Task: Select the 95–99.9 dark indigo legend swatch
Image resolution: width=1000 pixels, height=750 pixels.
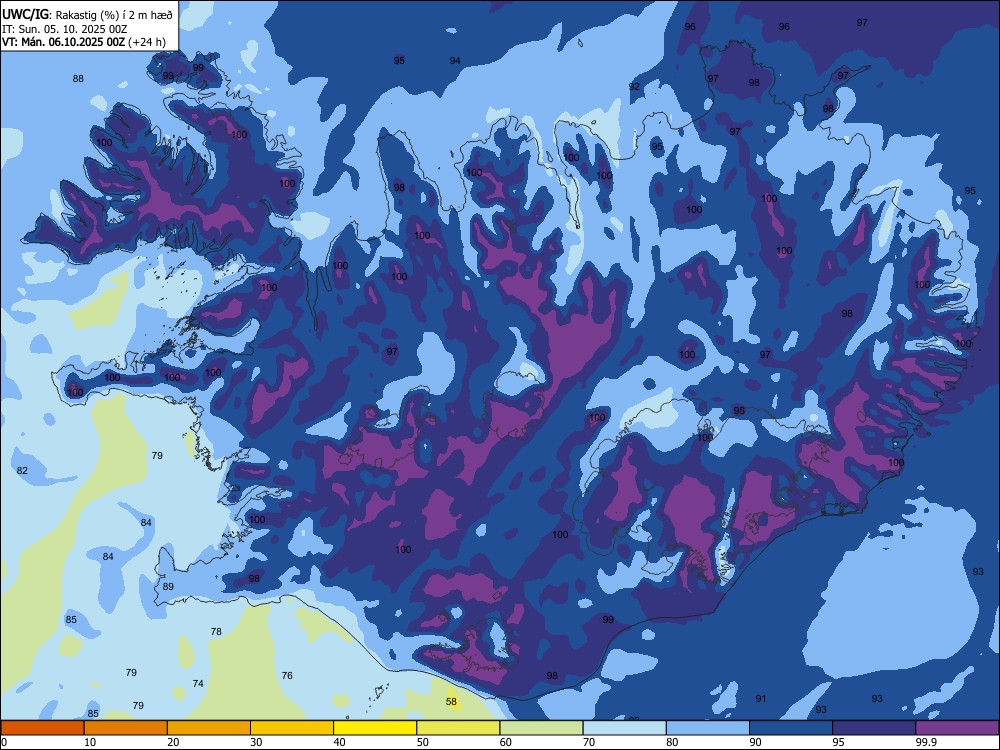Action: point(874,728)
